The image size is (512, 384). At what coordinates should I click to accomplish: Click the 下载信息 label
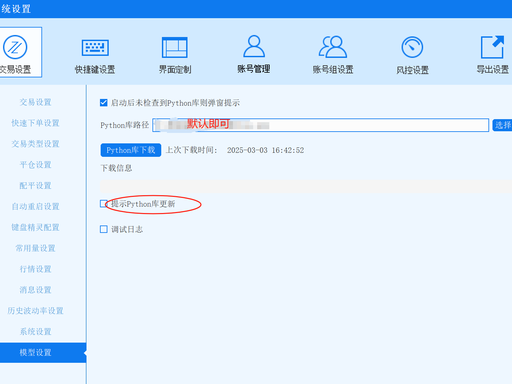pyautogui.click(x=116, y=168)
